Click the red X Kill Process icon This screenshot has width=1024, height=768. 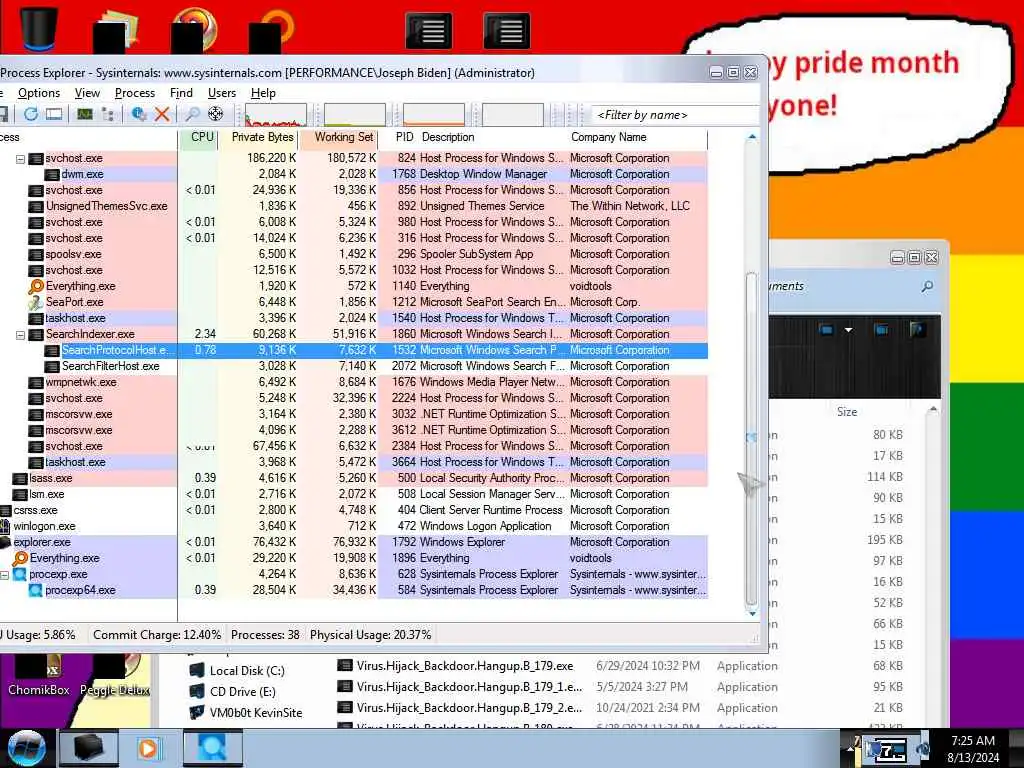pyautogui.click(x=163, y=114)
